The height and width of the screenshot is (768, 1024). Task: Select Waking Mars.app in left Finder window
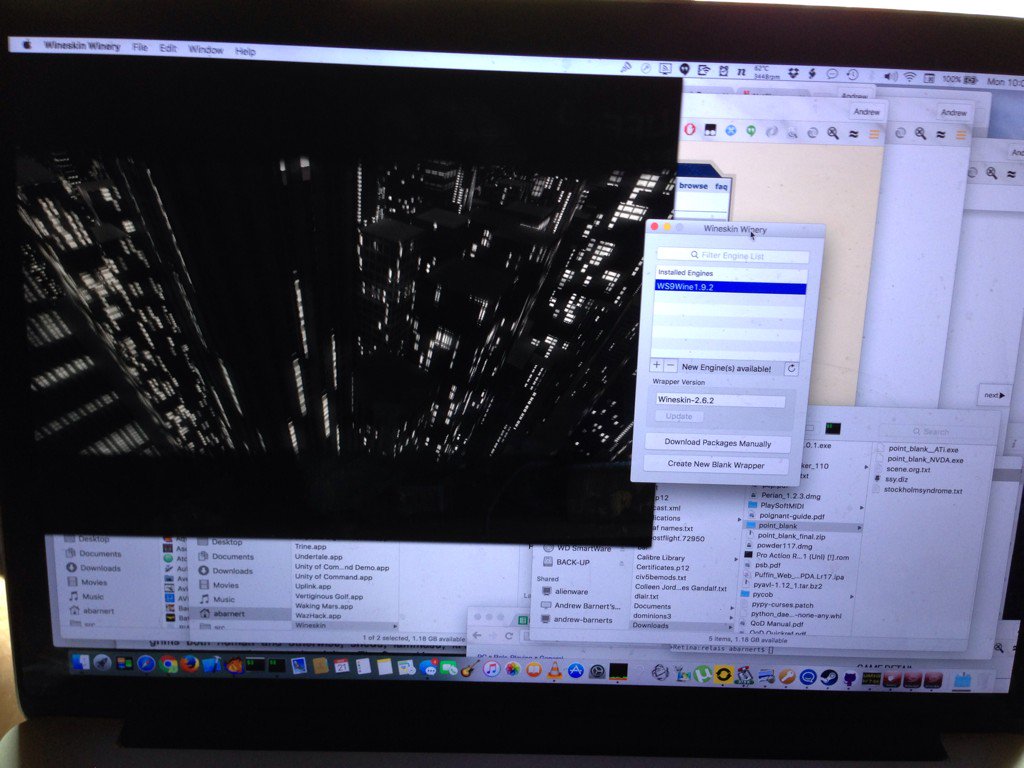pos(324,606)
